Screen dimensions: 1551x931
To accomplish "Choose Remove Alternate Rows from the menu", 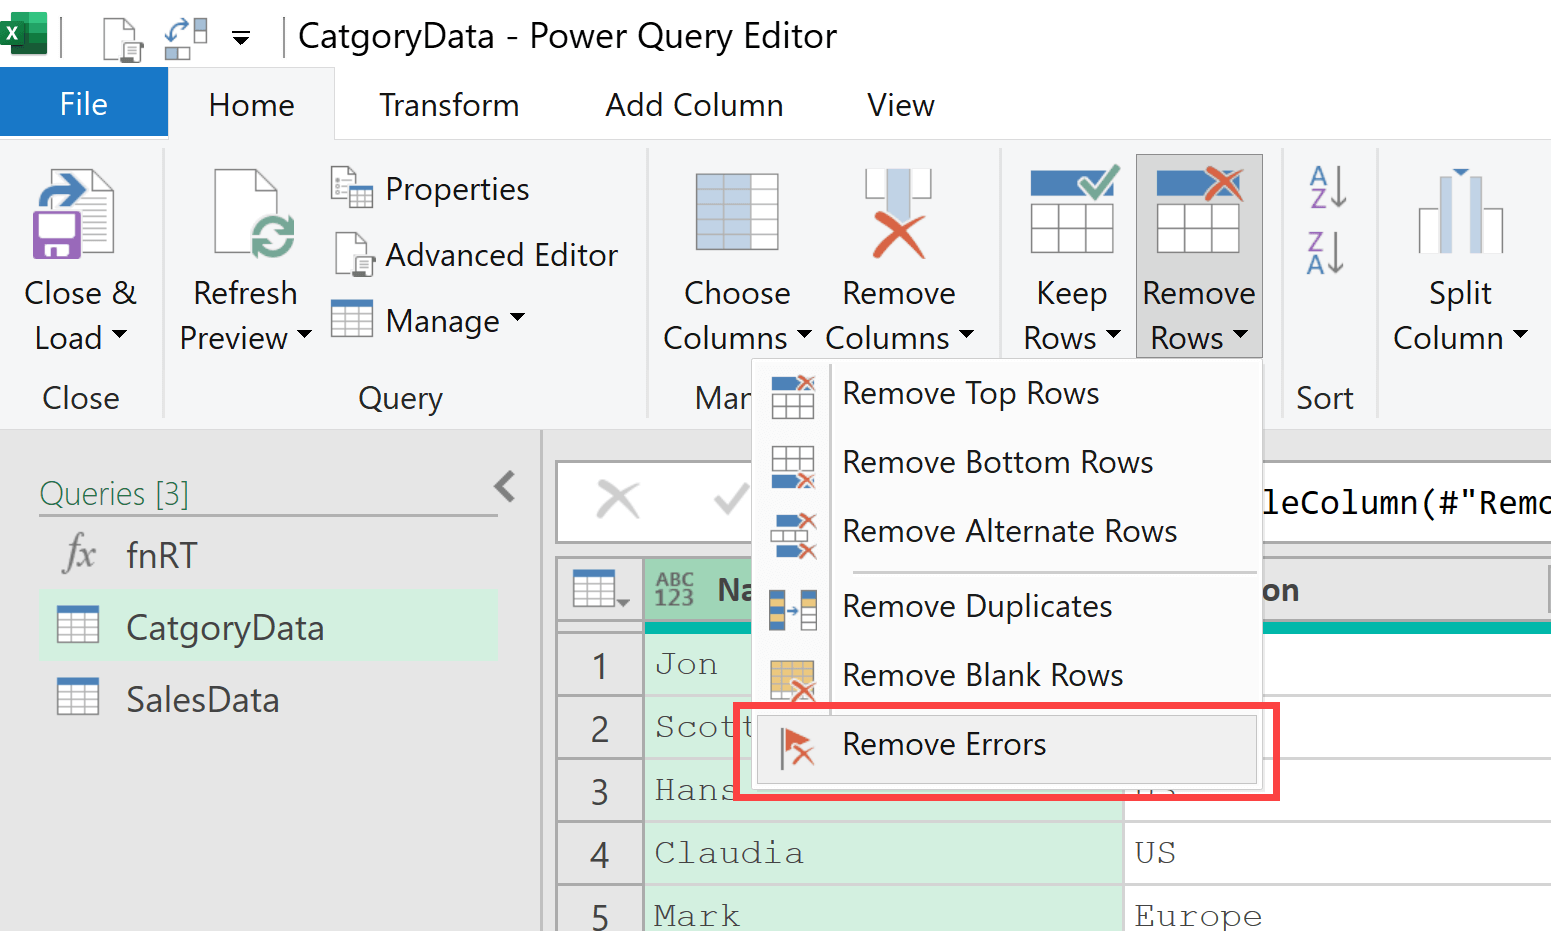I will [1007, 532].
